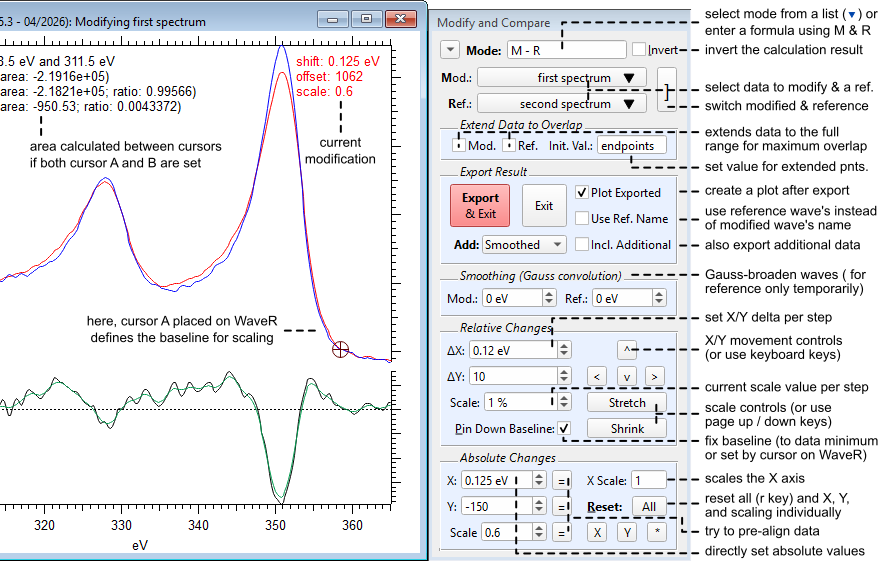Enable the Invert checkbox
Image resolution: width=880 pixels, height=561 pixels.
(639, 49)
